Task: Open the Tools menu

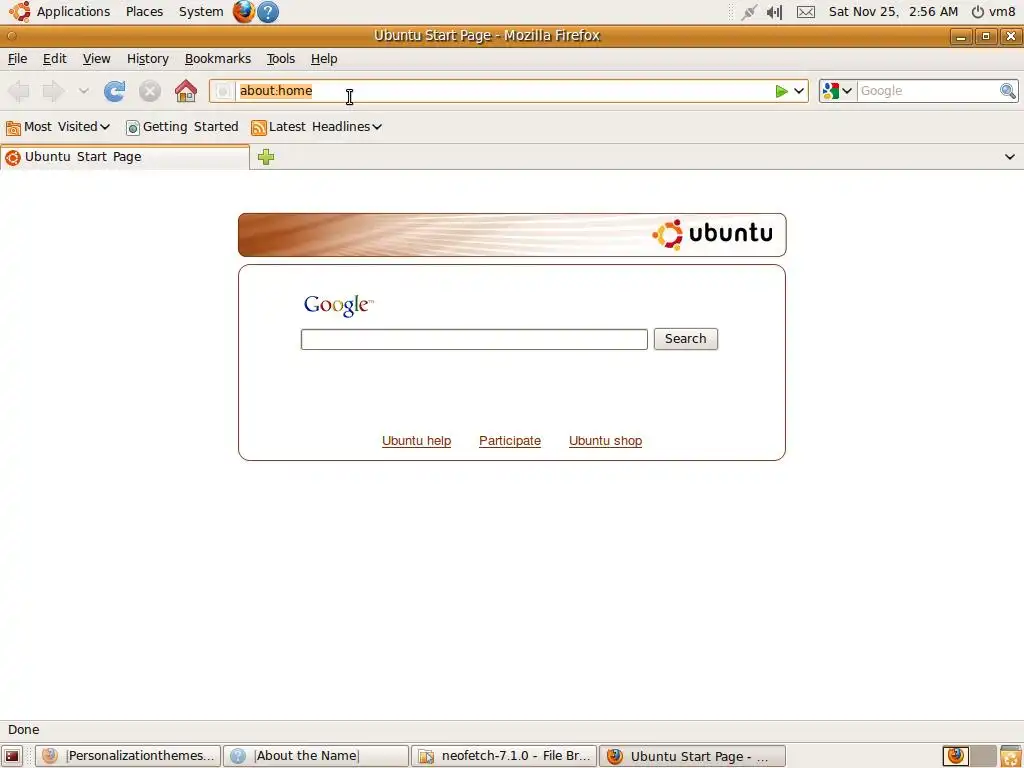Action: tap(280, 59)
